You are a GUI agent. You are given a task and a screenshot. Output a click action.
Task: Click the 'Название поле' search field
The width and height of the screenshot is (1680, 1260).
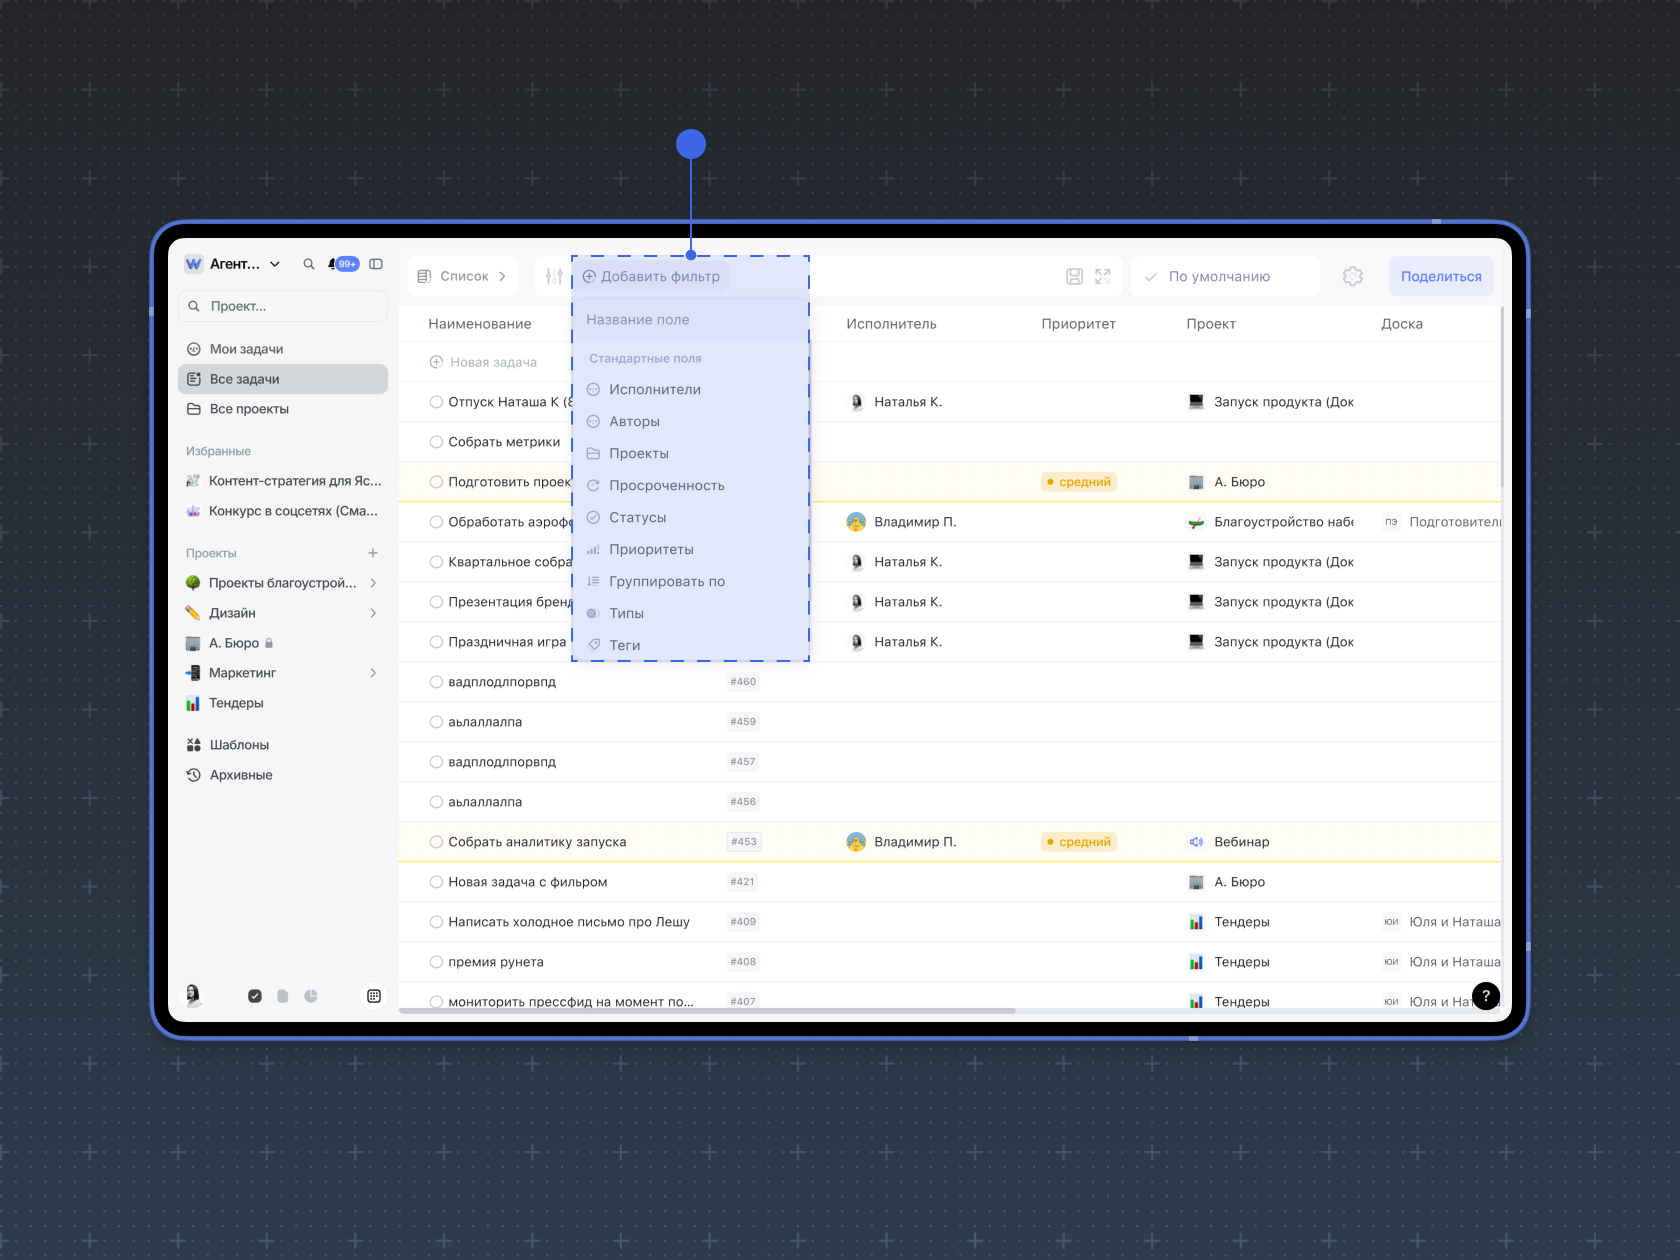coord(690,320)
